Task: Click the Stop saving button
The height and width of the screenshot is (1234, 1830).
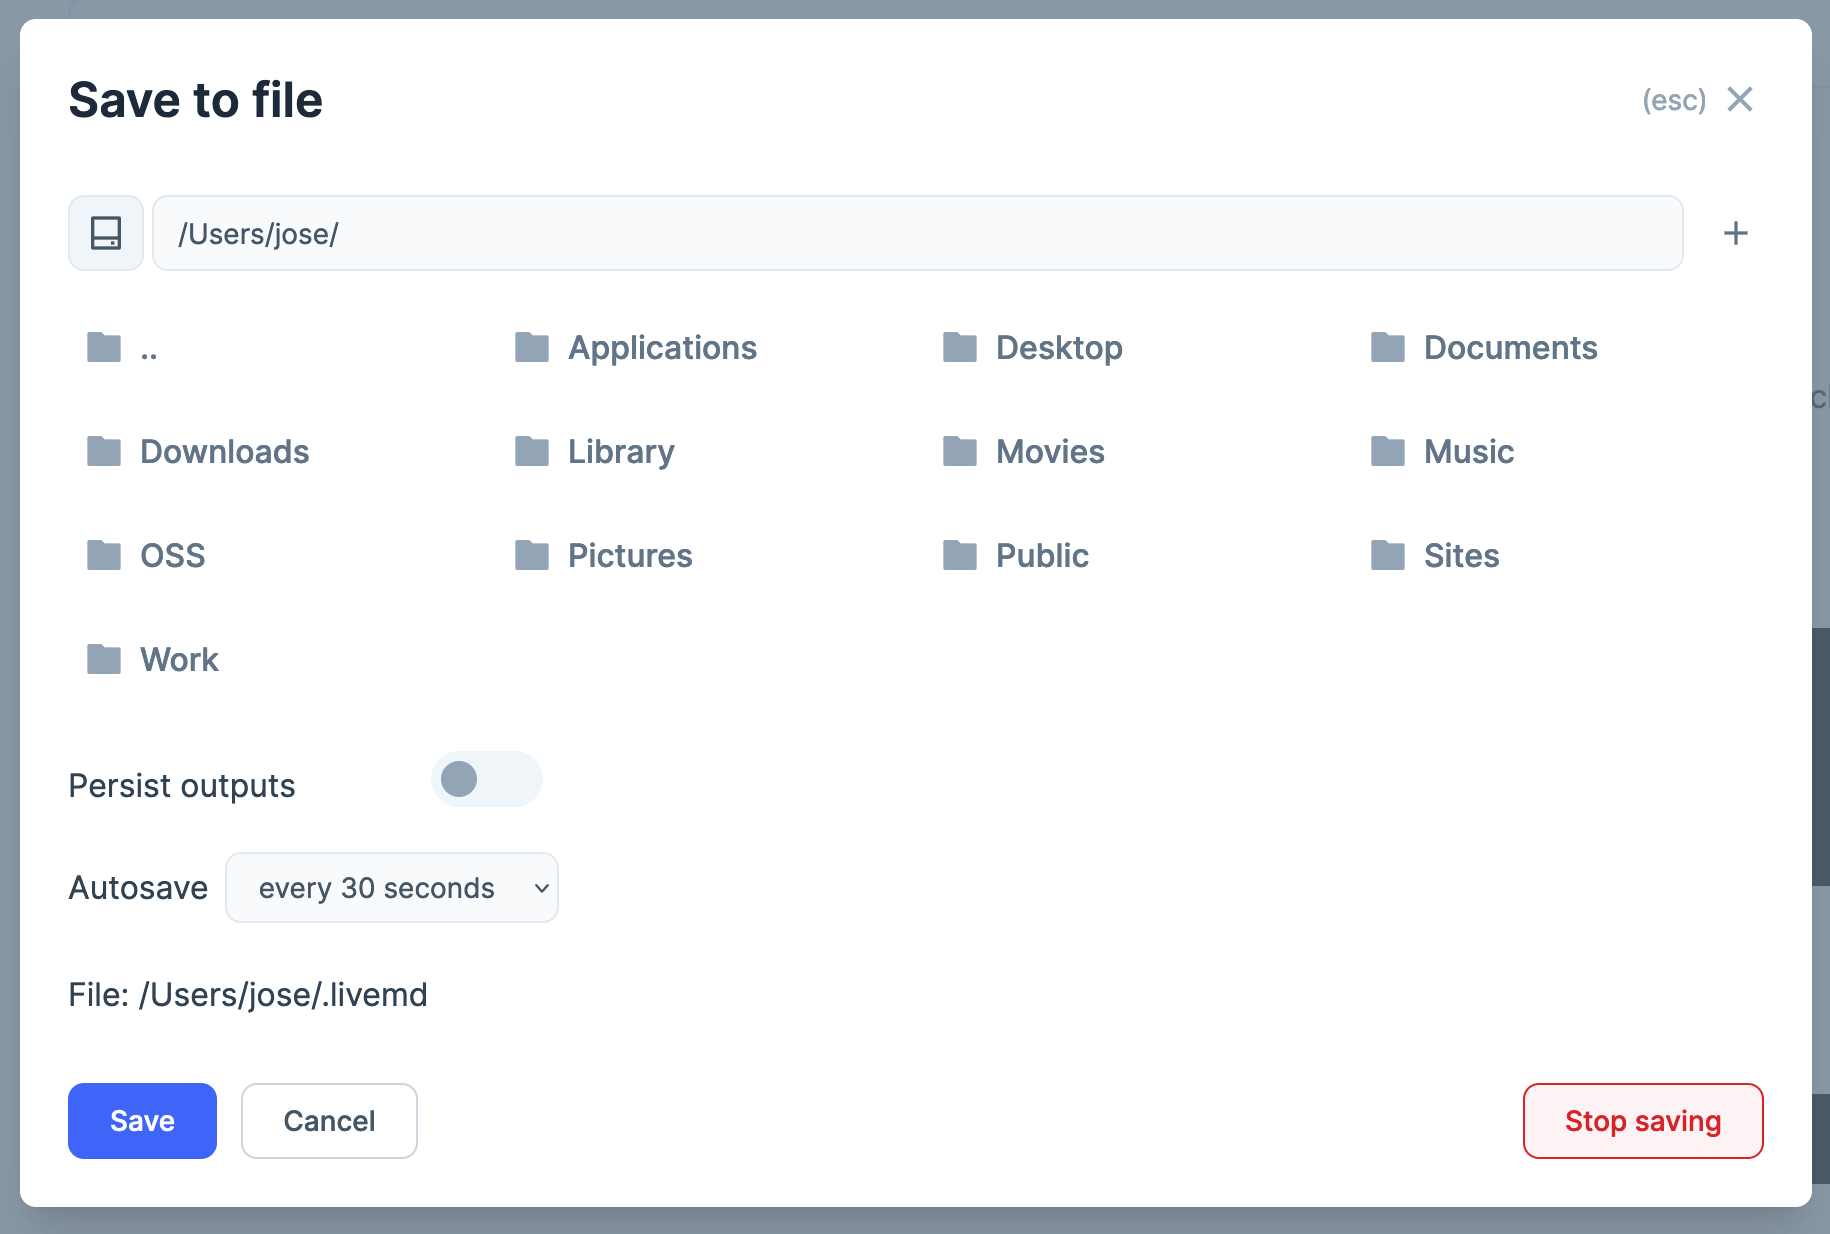Action: pos(1642,1121)
